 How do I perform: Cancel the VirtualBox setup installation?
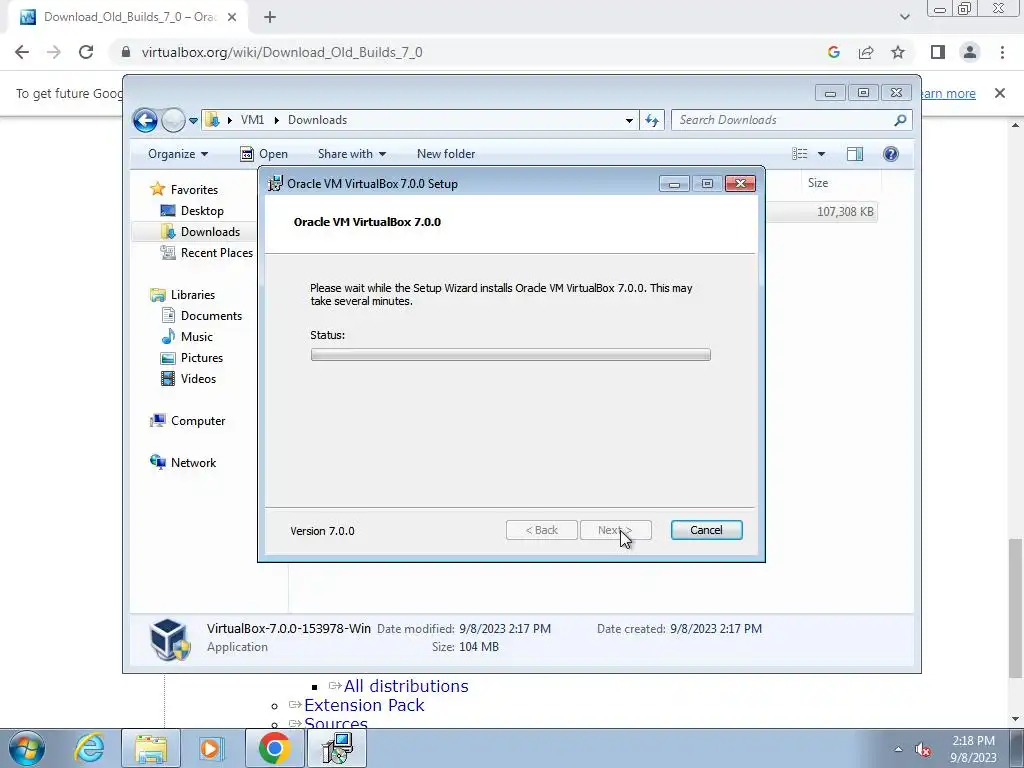click(706, 530)
